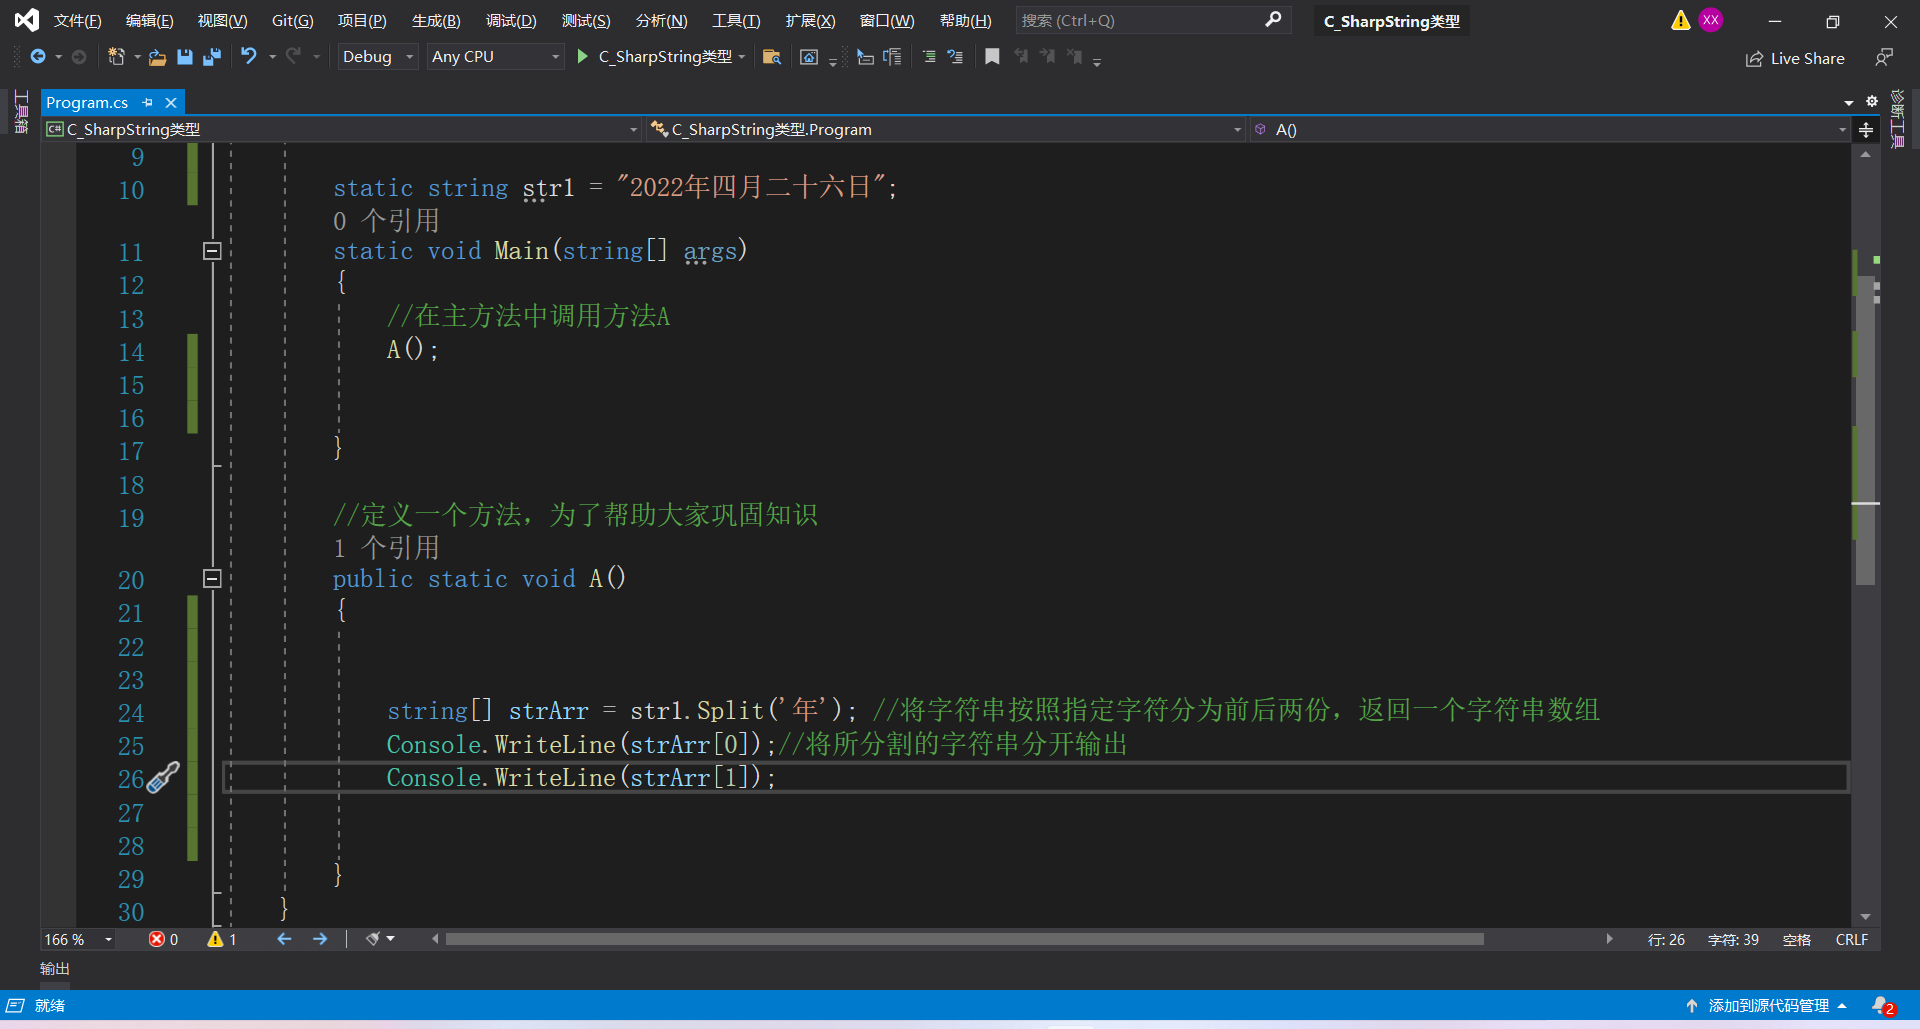The width and height of the screenshot is (1920, 1029).
Task: Click the open file folder icon
Action: 157,57
